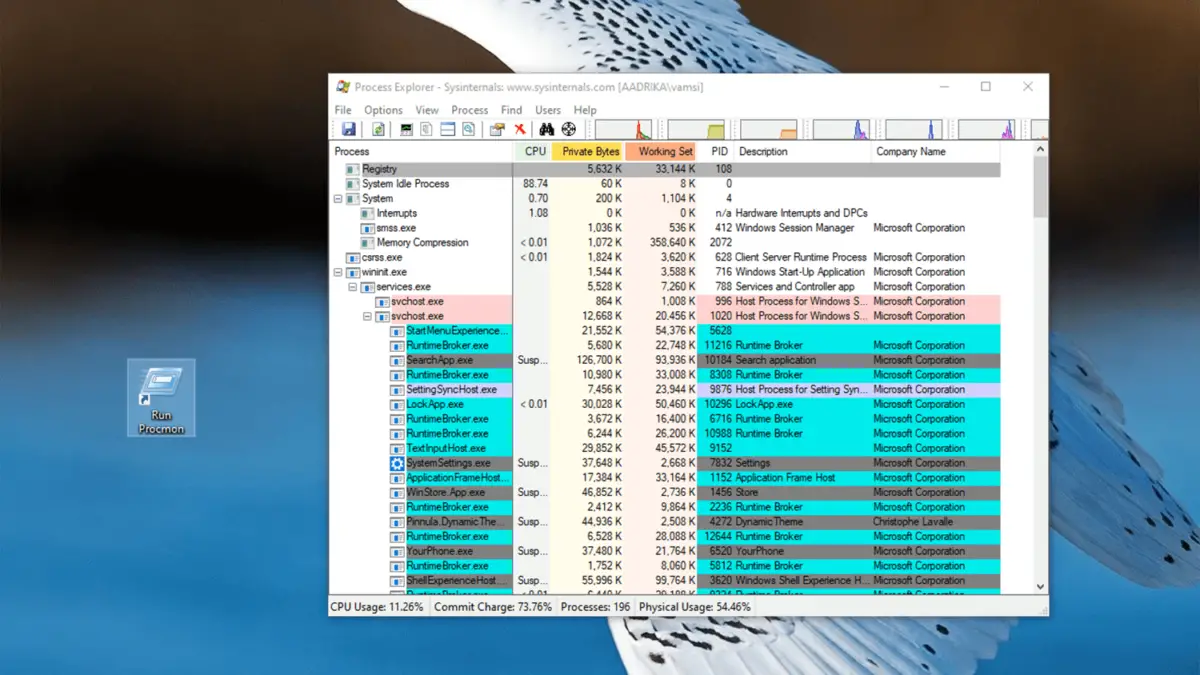Collapse the svchost.exe PID 1020 node

368,316
